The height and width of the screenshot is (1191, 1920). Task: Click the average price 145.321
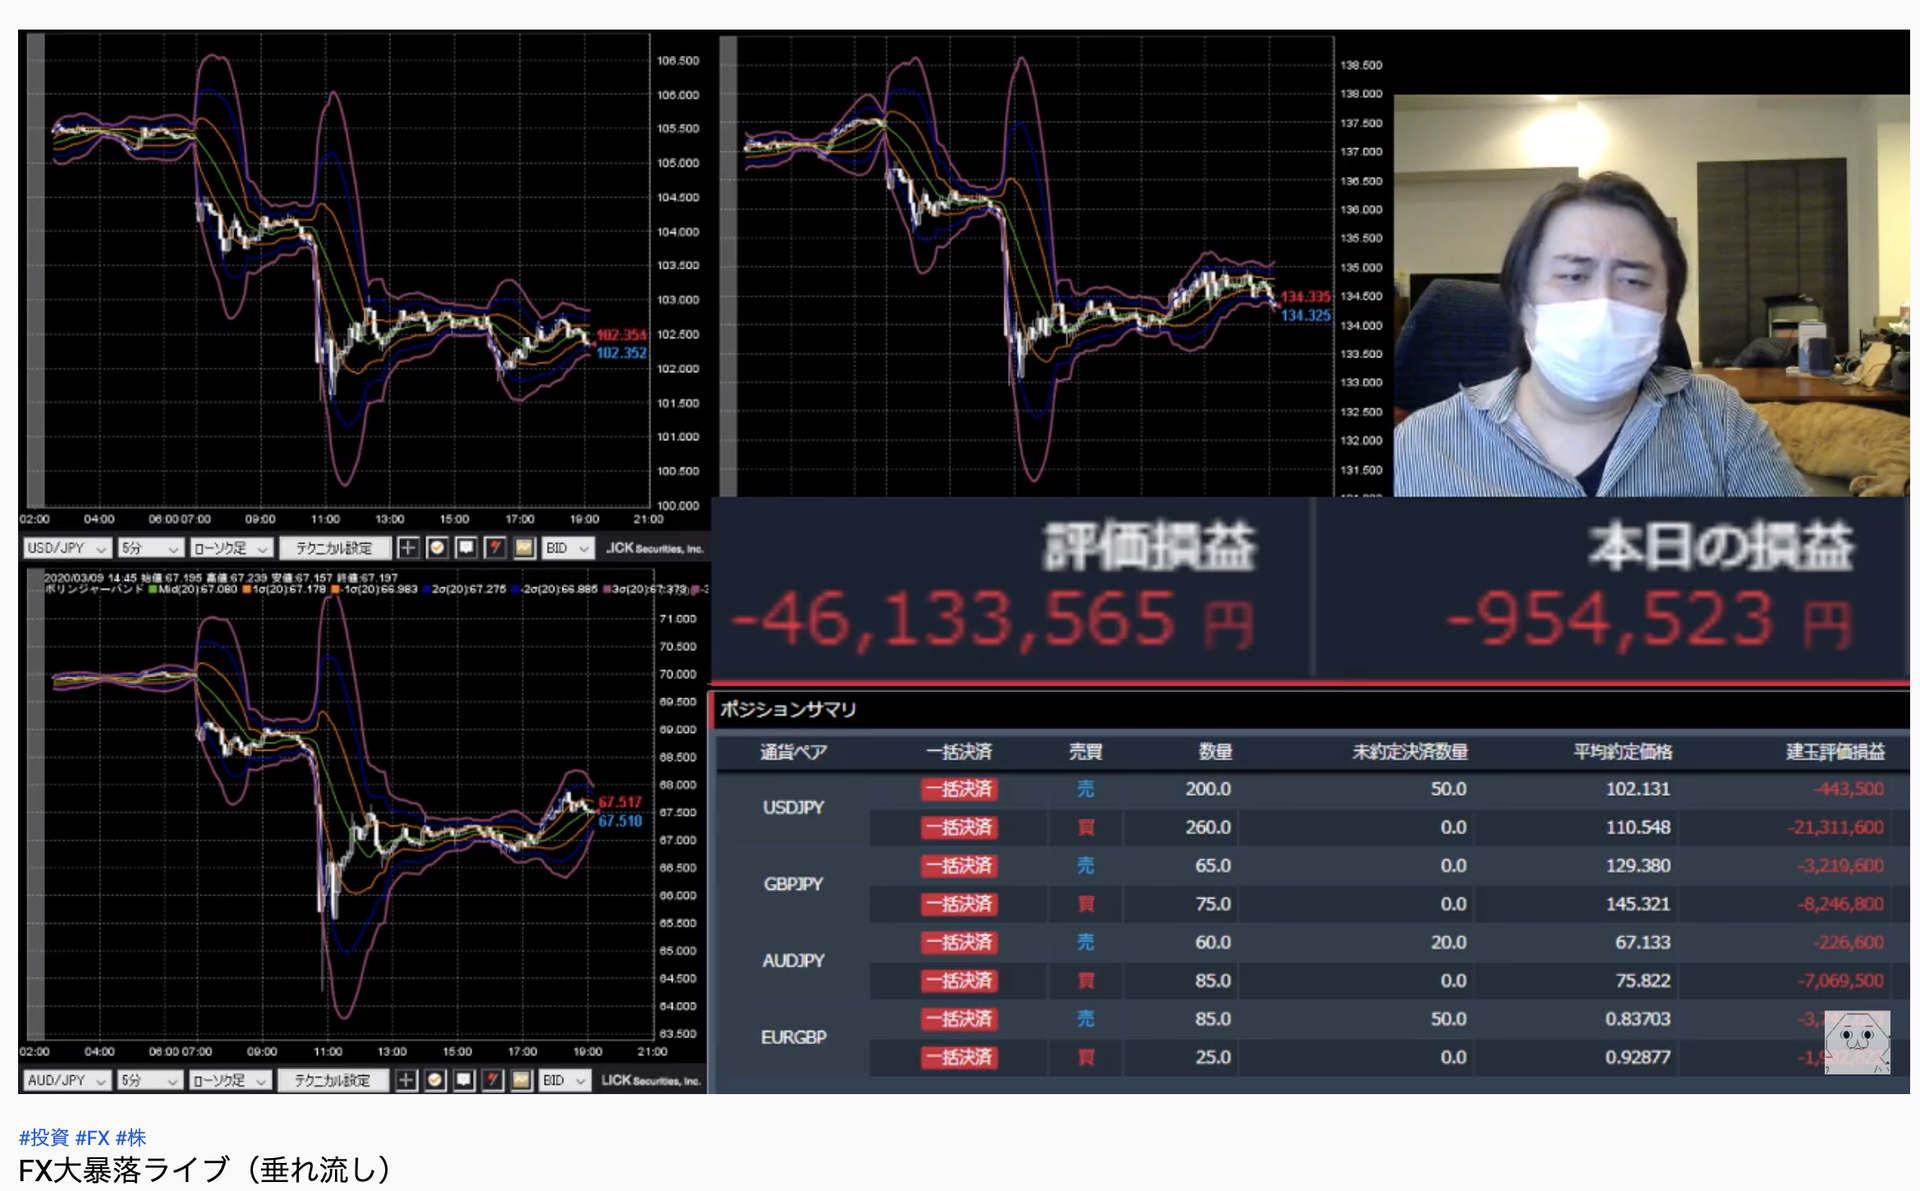click(1638, 904)
